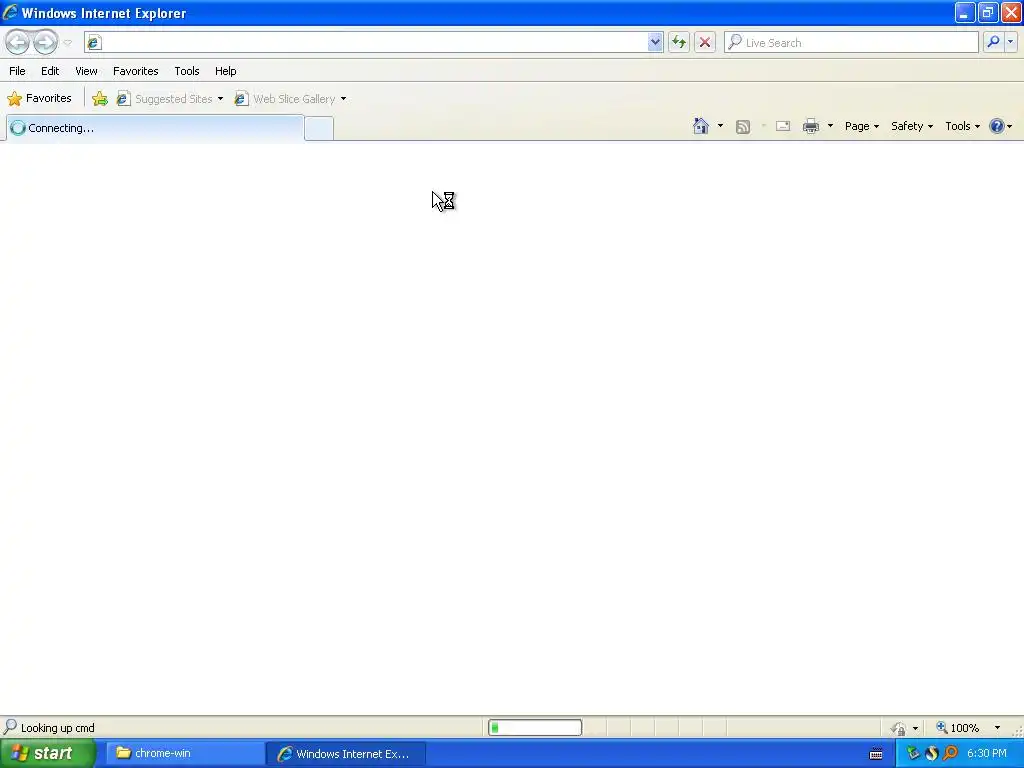Restore down the Internet Explorer window
Image resolution: width=1024 pixels, height=768 pixels.
(x=988, y=12)
